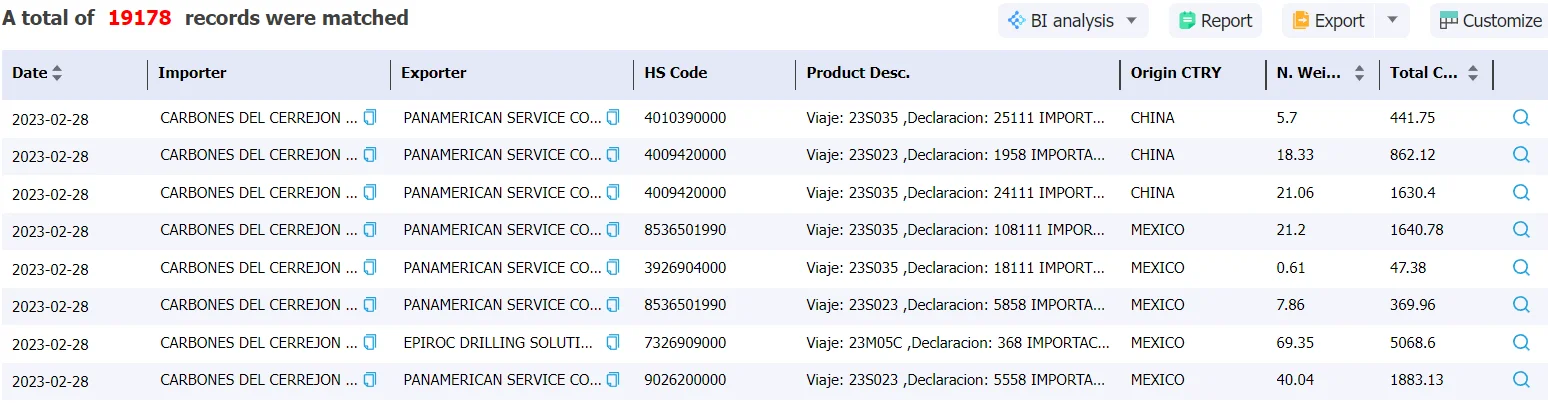Screen dimensions: 1548x403
Task: Click the net weight value 69.35
Action: coord(1295,343)
